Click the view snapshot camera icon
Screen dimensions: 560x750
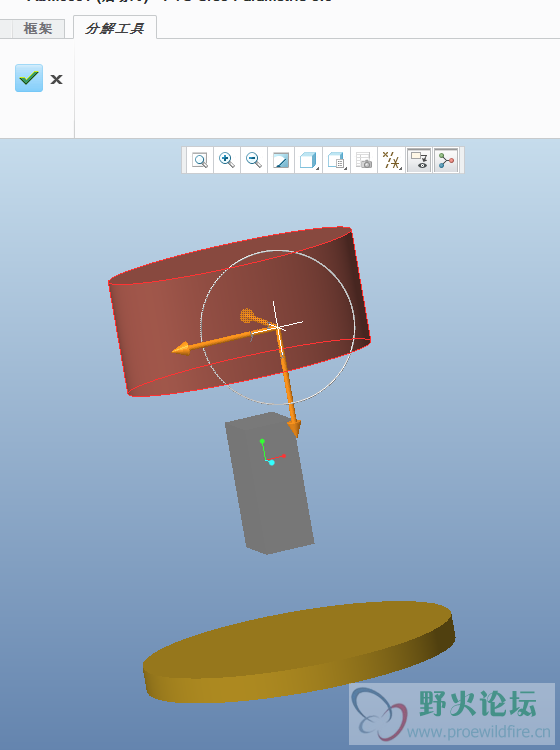click(363, 160)
